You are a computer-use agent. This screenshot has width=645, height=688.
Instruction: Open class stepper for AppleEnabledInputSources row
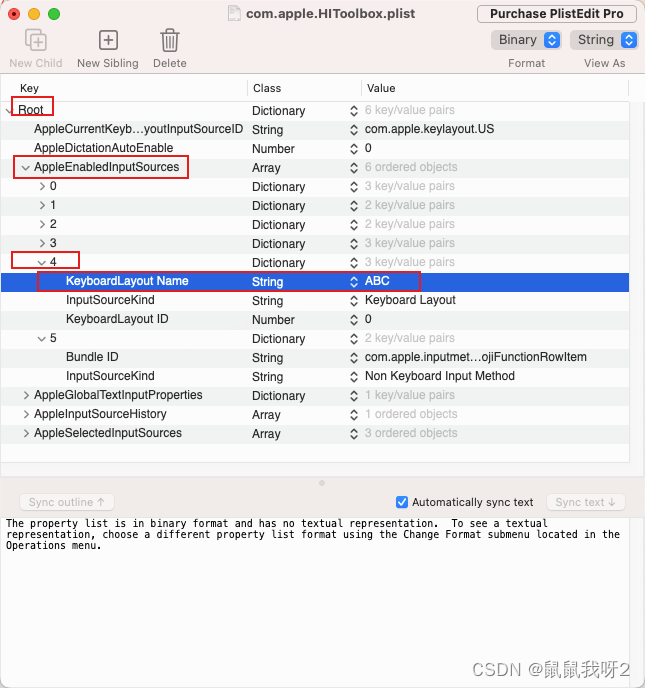click(x=354, y=167)
